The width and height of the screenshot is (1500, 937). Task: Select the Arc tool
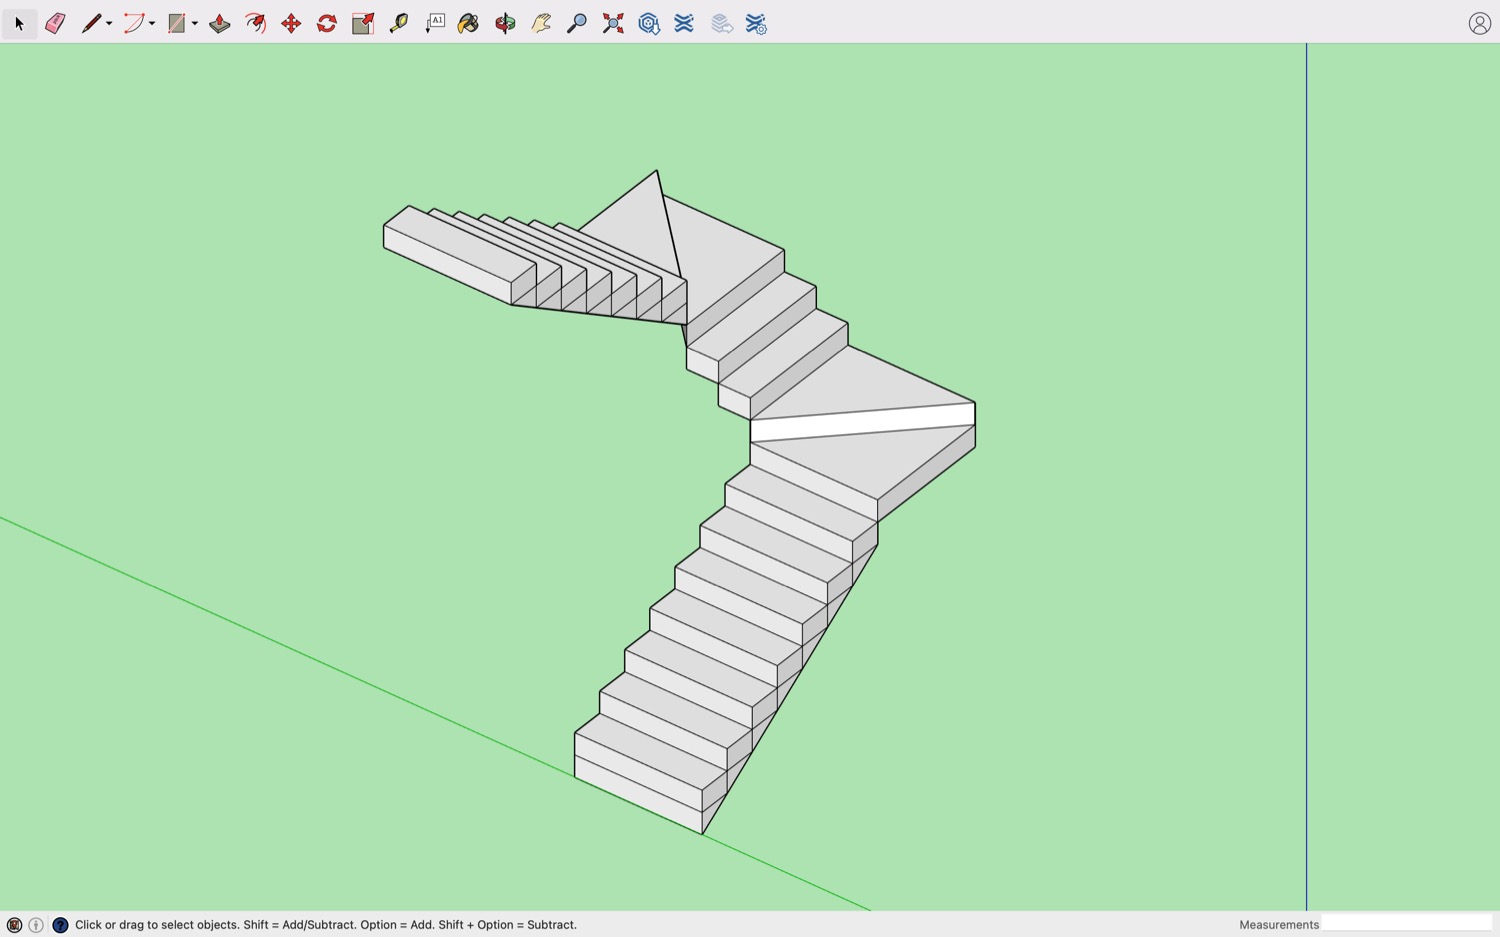[133, 23]
